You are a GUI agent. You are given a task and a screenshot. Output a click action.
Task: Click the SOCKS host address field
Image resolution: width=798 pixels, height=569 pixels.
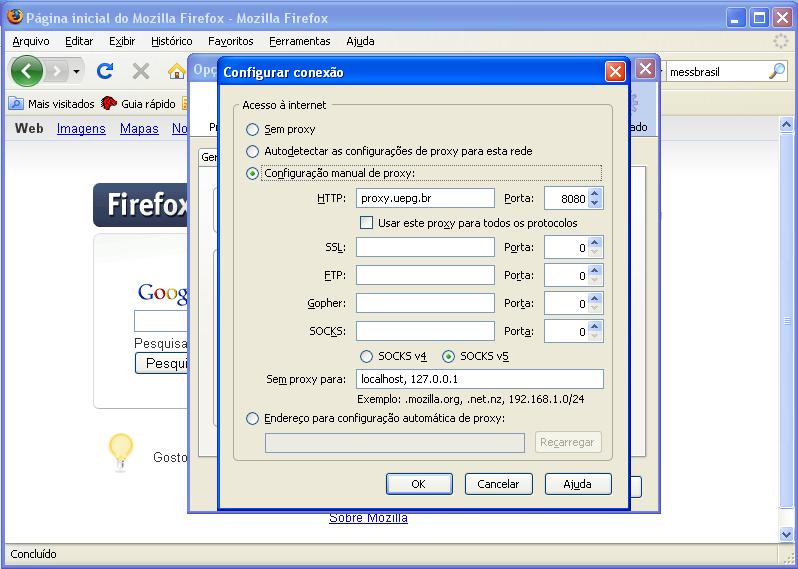(x=425, y=331)
